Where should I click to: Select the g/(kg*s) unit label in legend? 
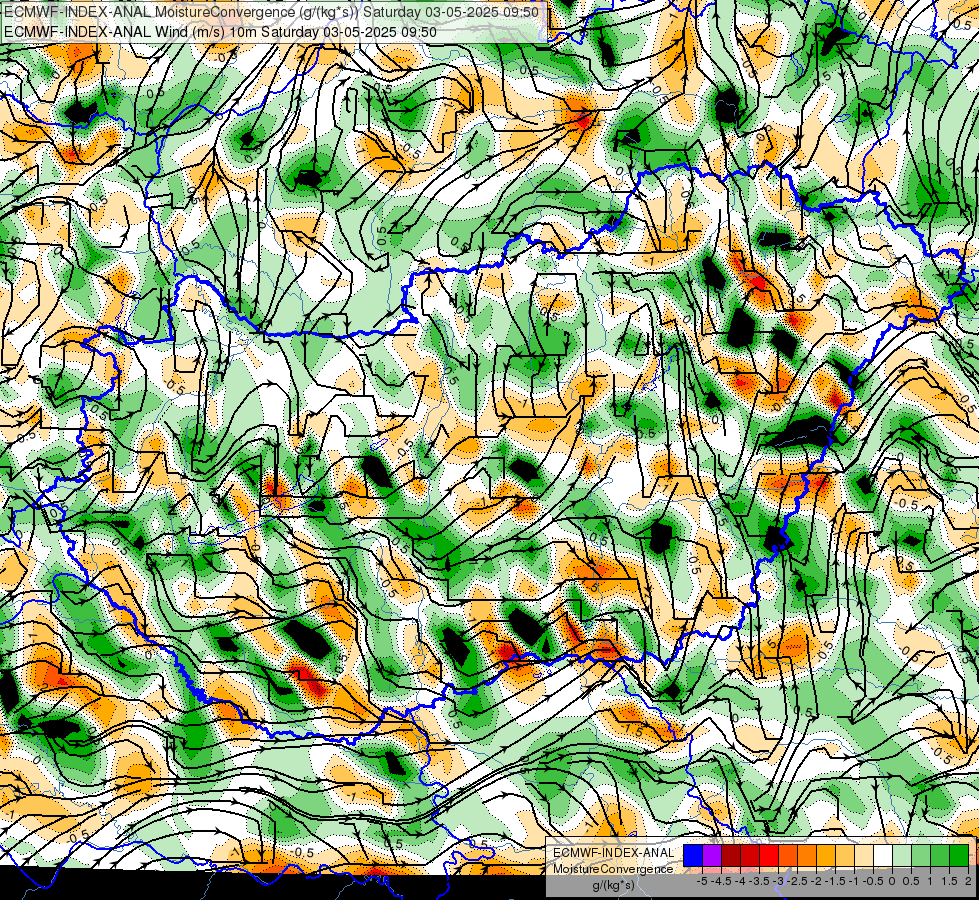click(x=614, y=885)
